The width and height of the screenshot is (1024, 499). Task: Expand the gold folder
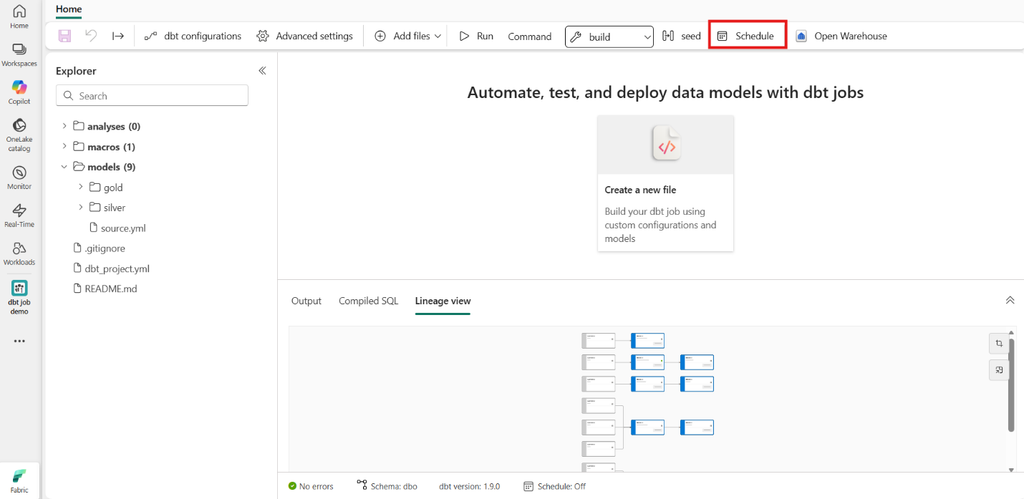pyautogui.click(x=80, y=187)
